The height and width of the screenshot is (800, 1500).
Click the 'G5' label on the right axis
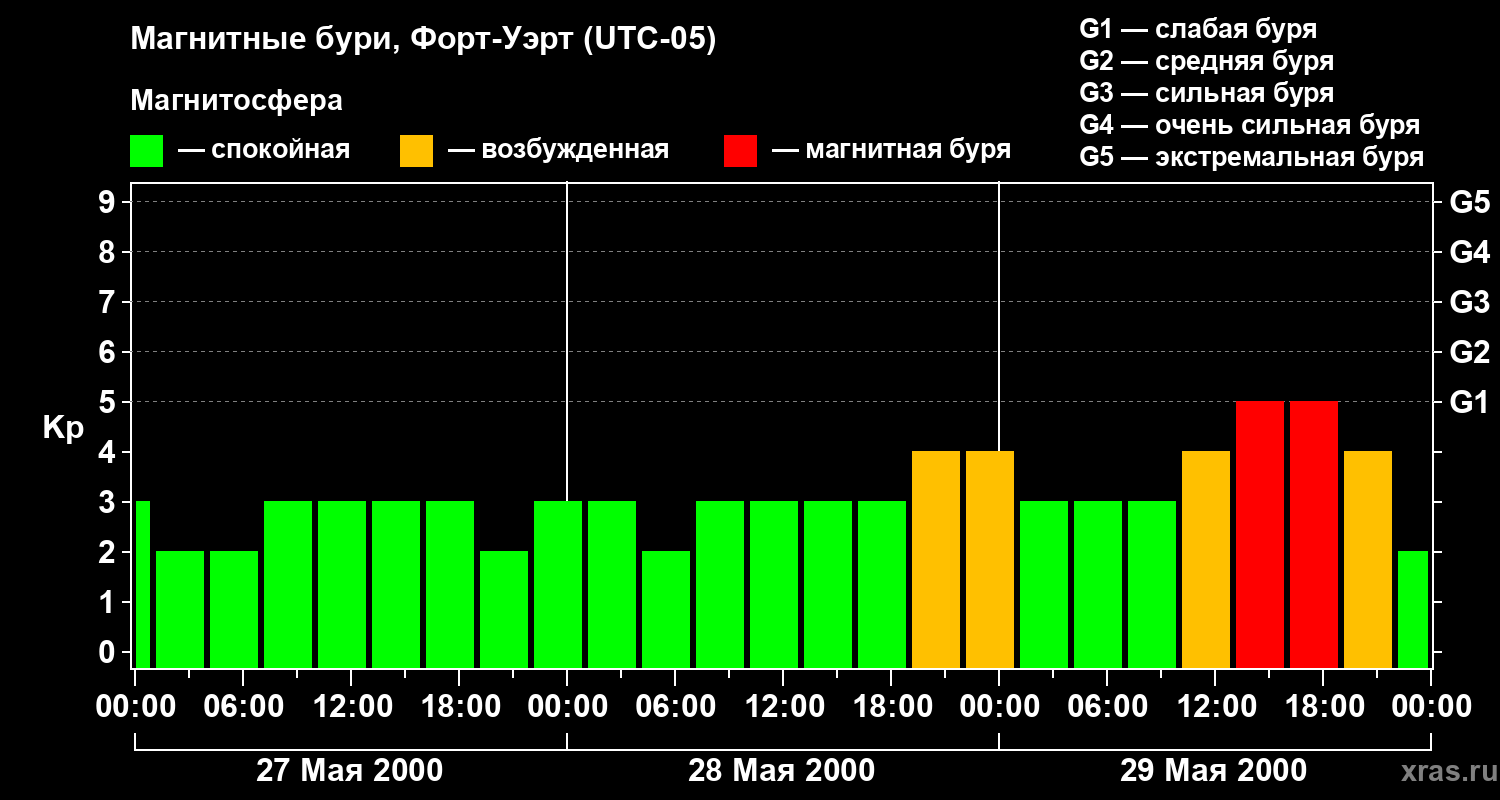click(x=1469, y=202)
